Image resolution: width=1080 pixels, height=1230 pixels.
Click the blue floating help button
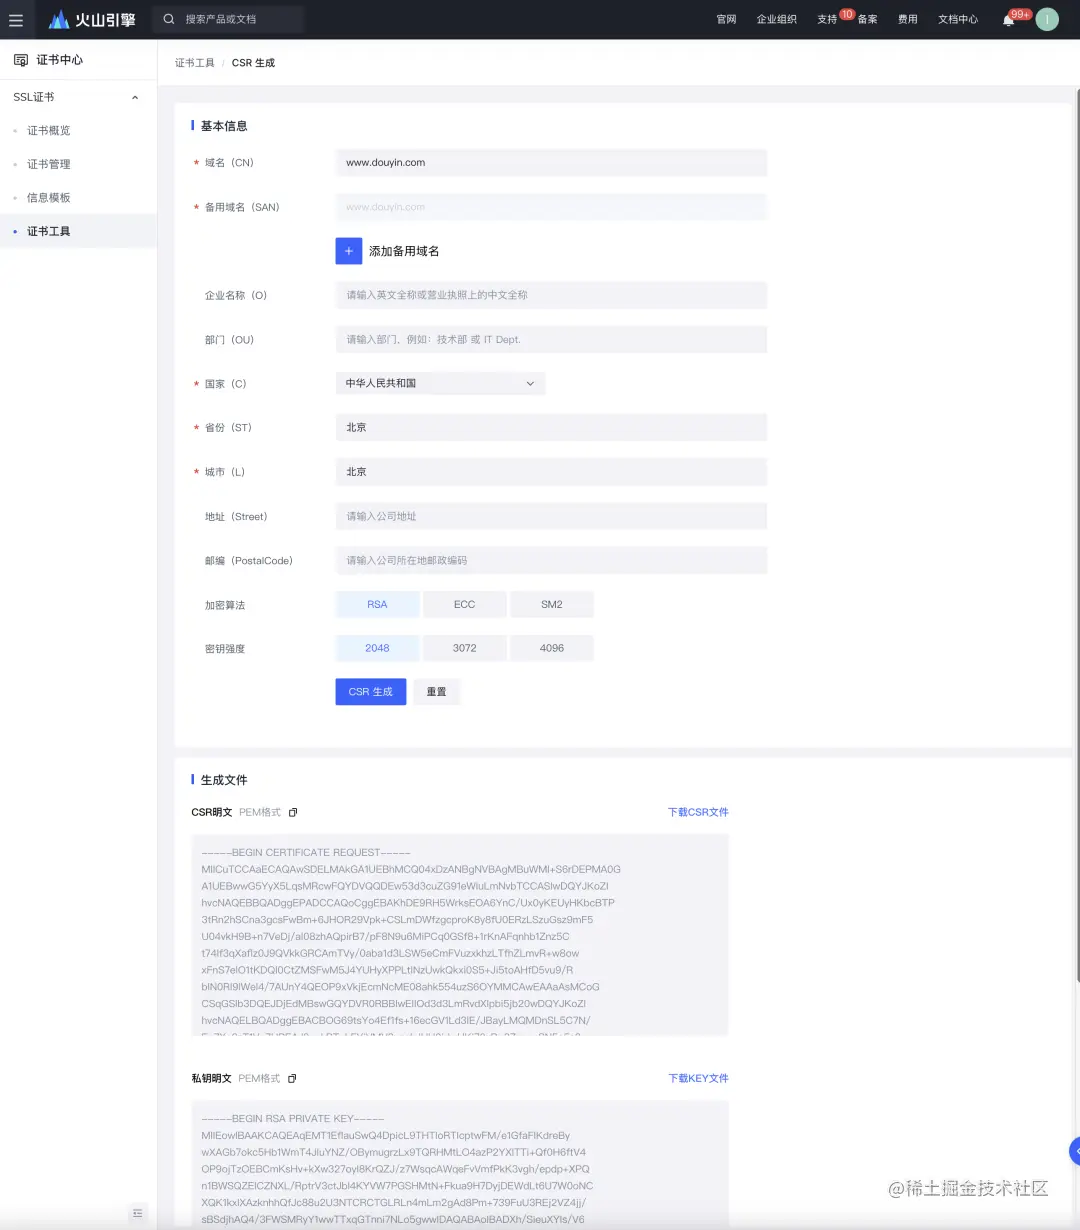(x=1074, y=1151)
